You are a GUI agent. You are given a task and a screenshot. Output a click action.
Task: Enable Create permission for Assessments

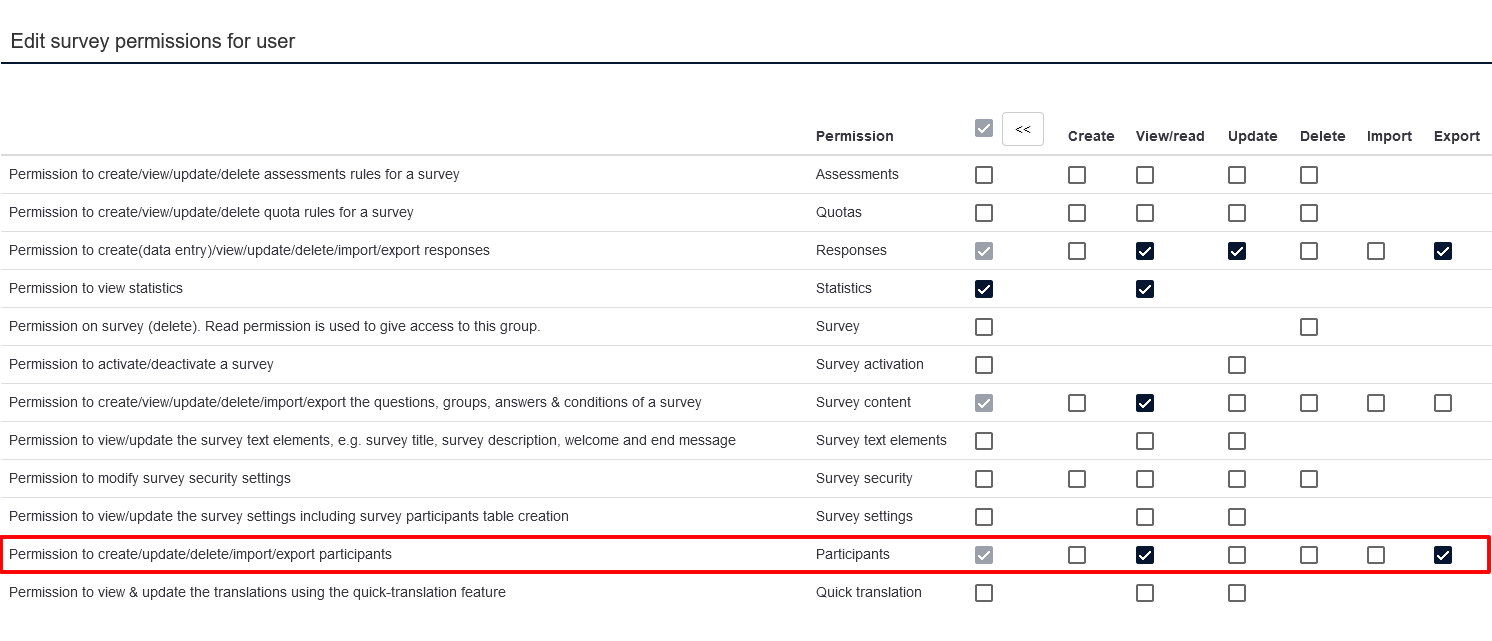[x=1077, y=175]
